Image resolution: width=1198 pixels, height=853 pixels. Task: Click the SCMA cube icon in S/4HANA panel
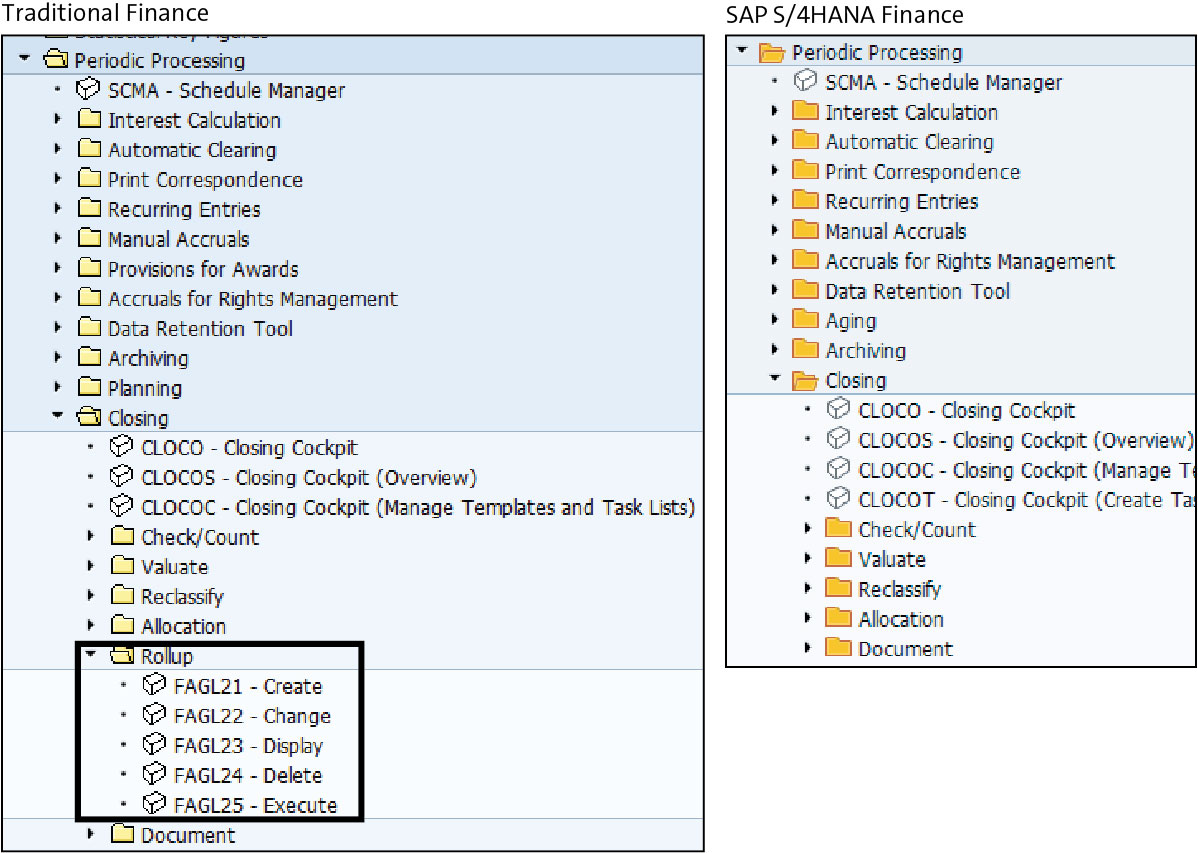805,81
